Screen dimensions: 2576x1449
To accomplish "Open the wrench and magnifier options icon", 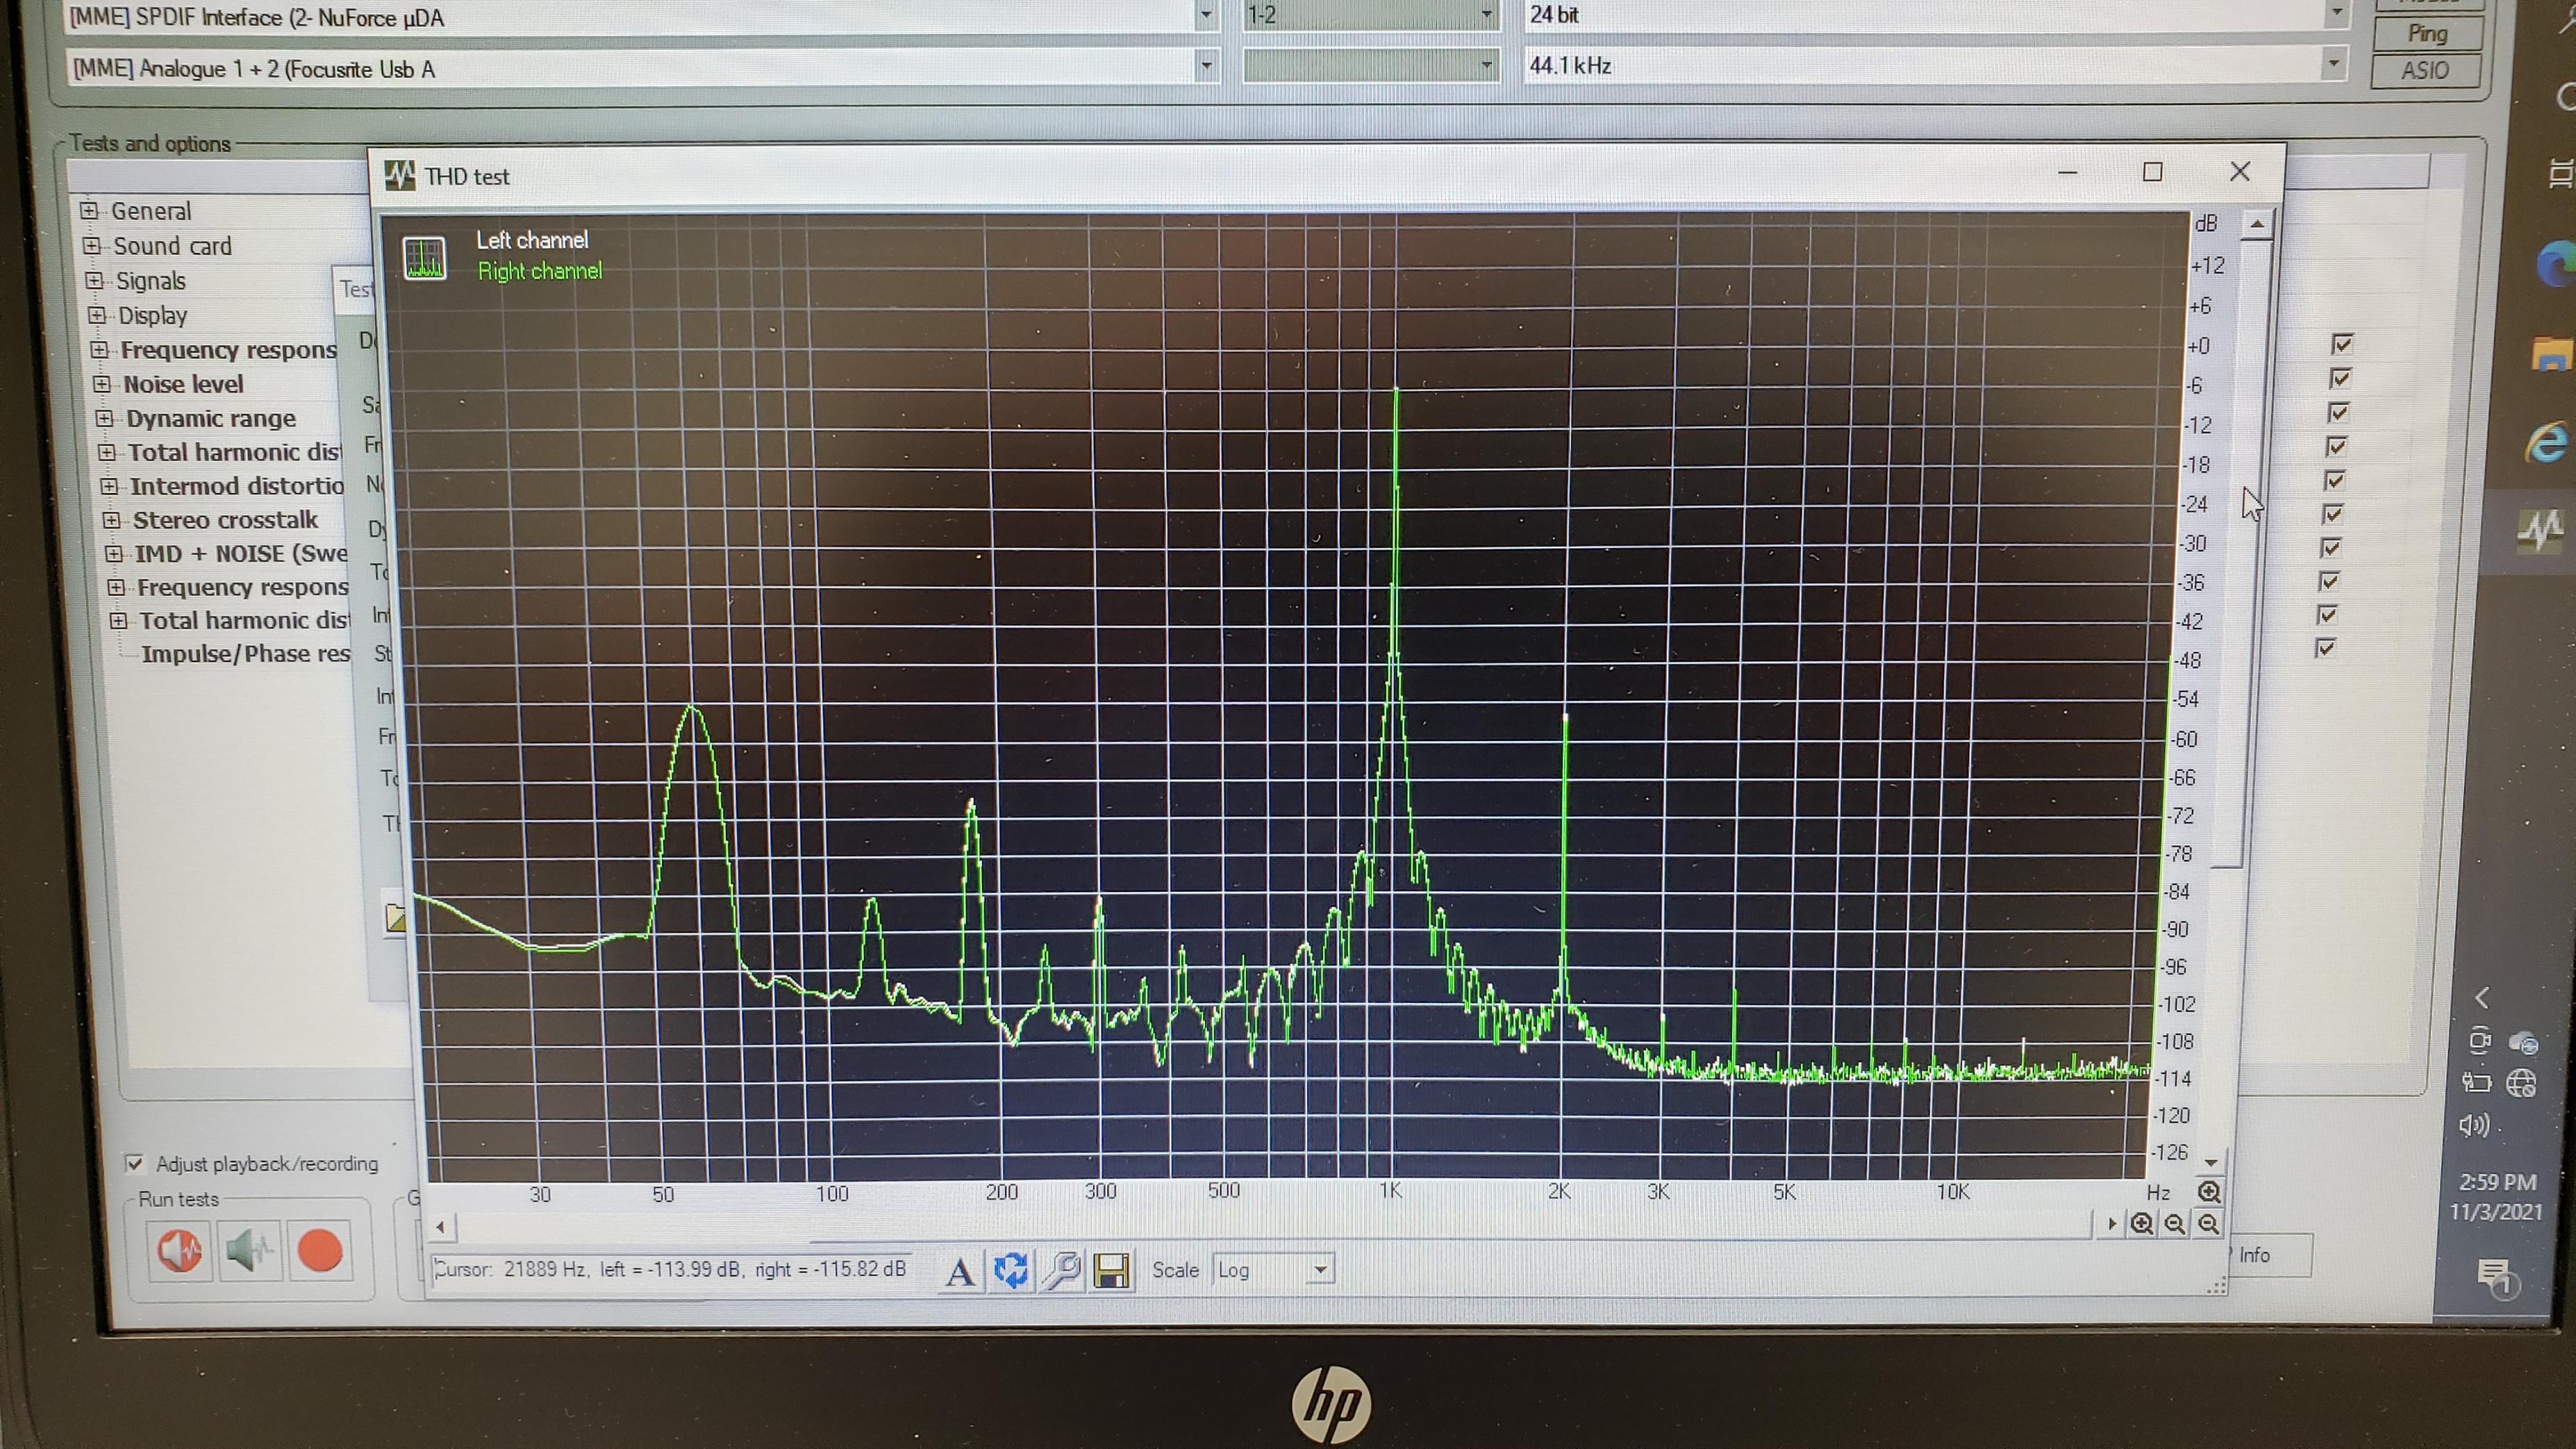I will pyautogui.click(x=1061, y=1270).
